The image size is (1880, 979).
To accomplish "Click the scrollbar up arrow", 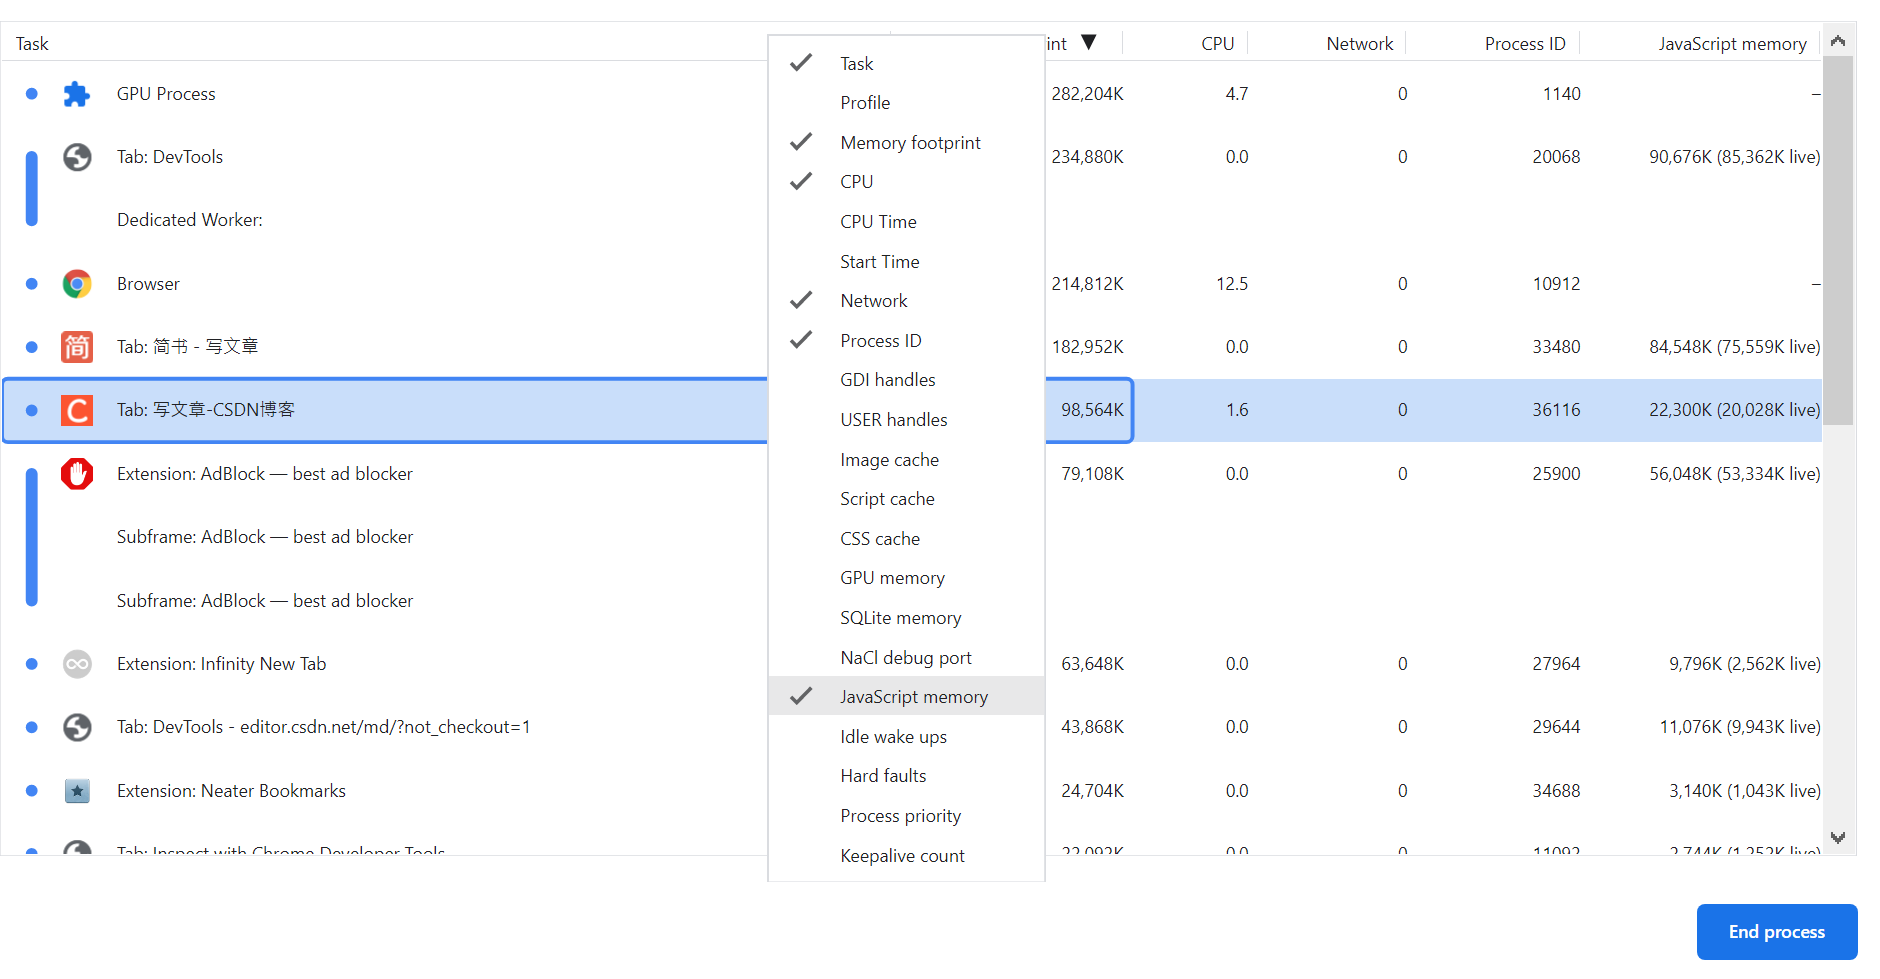I will (1838, 41).
